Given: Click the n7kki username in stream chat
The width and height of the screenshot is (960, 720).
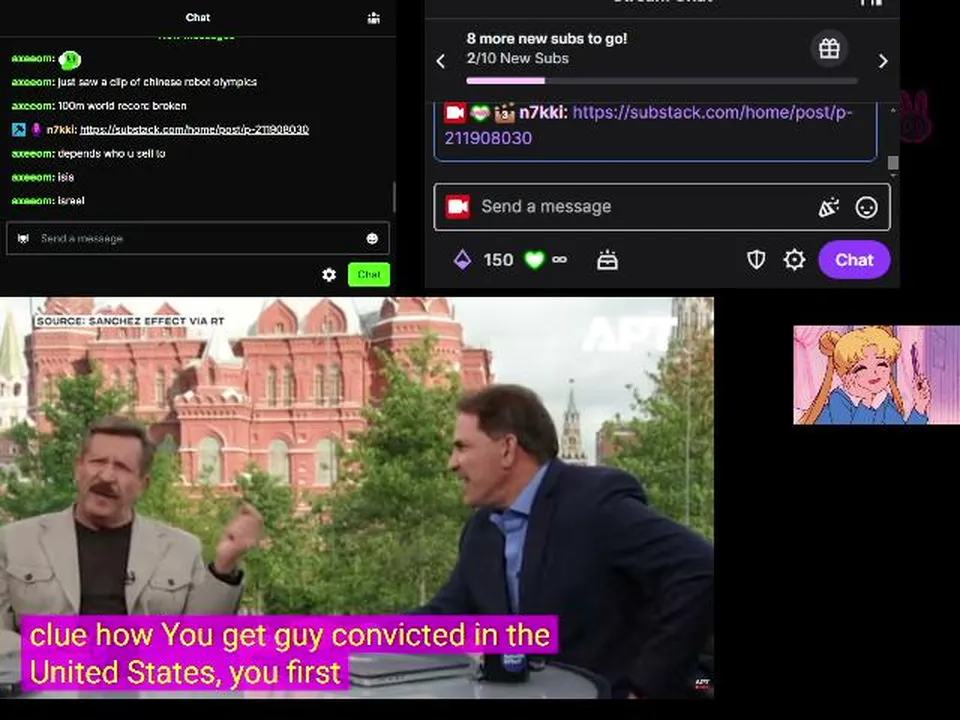Looking at the screenshot, I should (x=542, y=113).
